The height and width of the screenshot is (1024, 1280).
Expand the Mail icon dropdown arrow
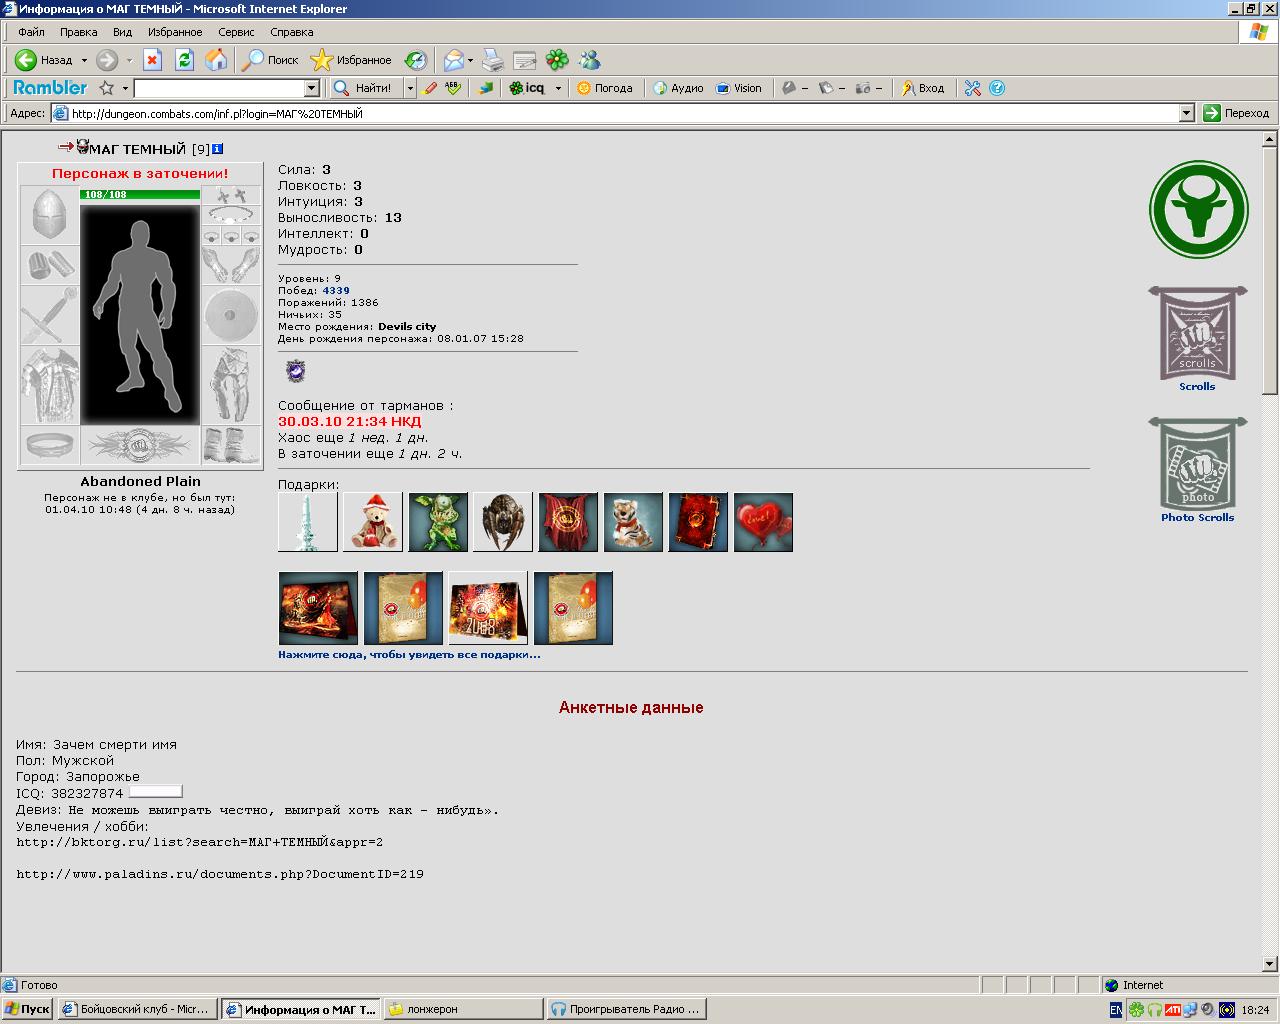[471, 60]
